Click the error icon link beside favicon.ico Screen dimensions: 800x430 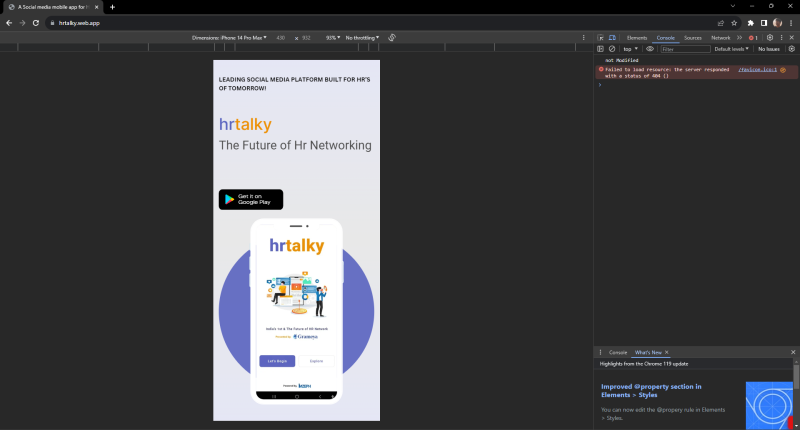click(x=783, y=70)
